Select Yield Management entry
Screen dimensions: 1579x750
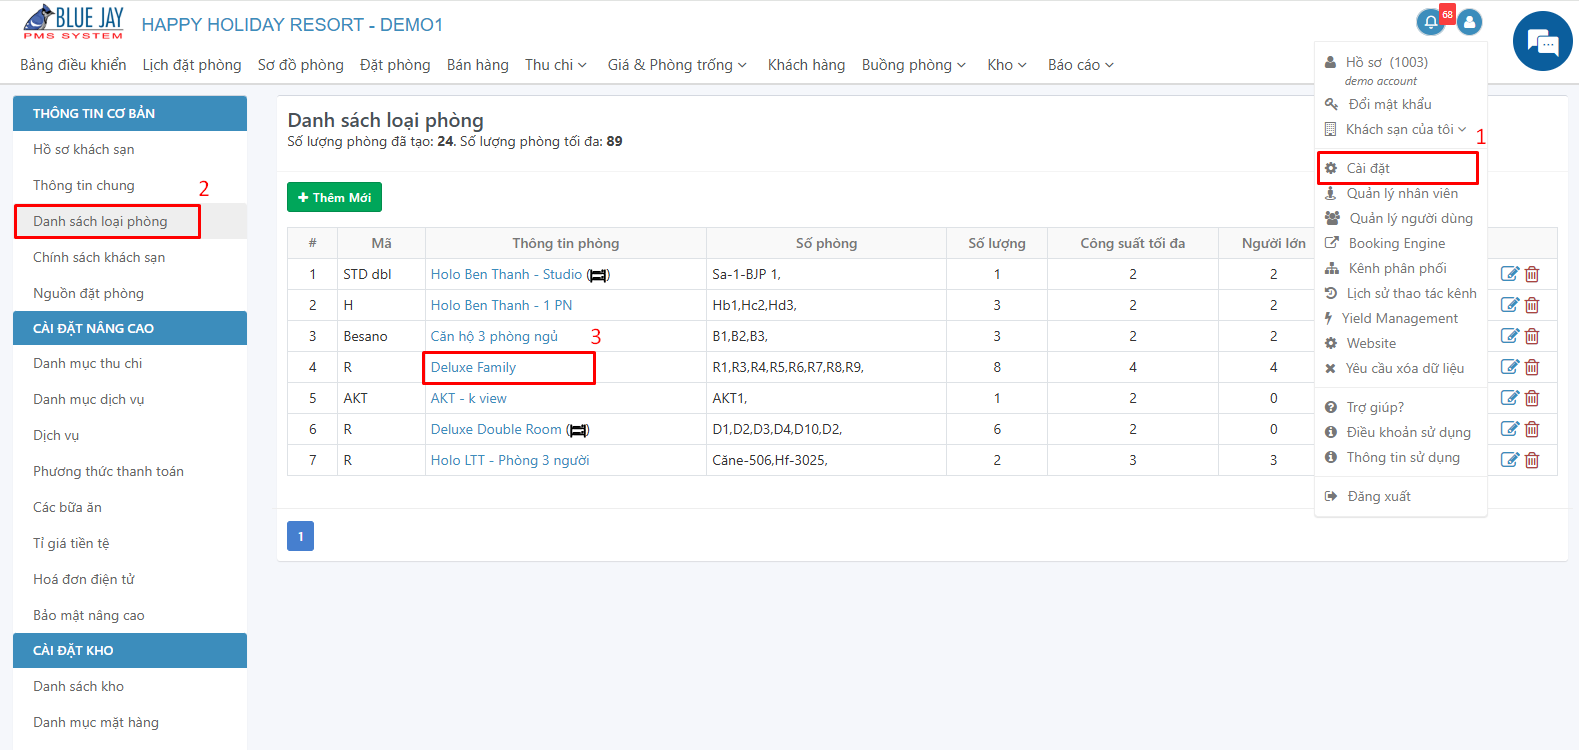coord(1400,318)
